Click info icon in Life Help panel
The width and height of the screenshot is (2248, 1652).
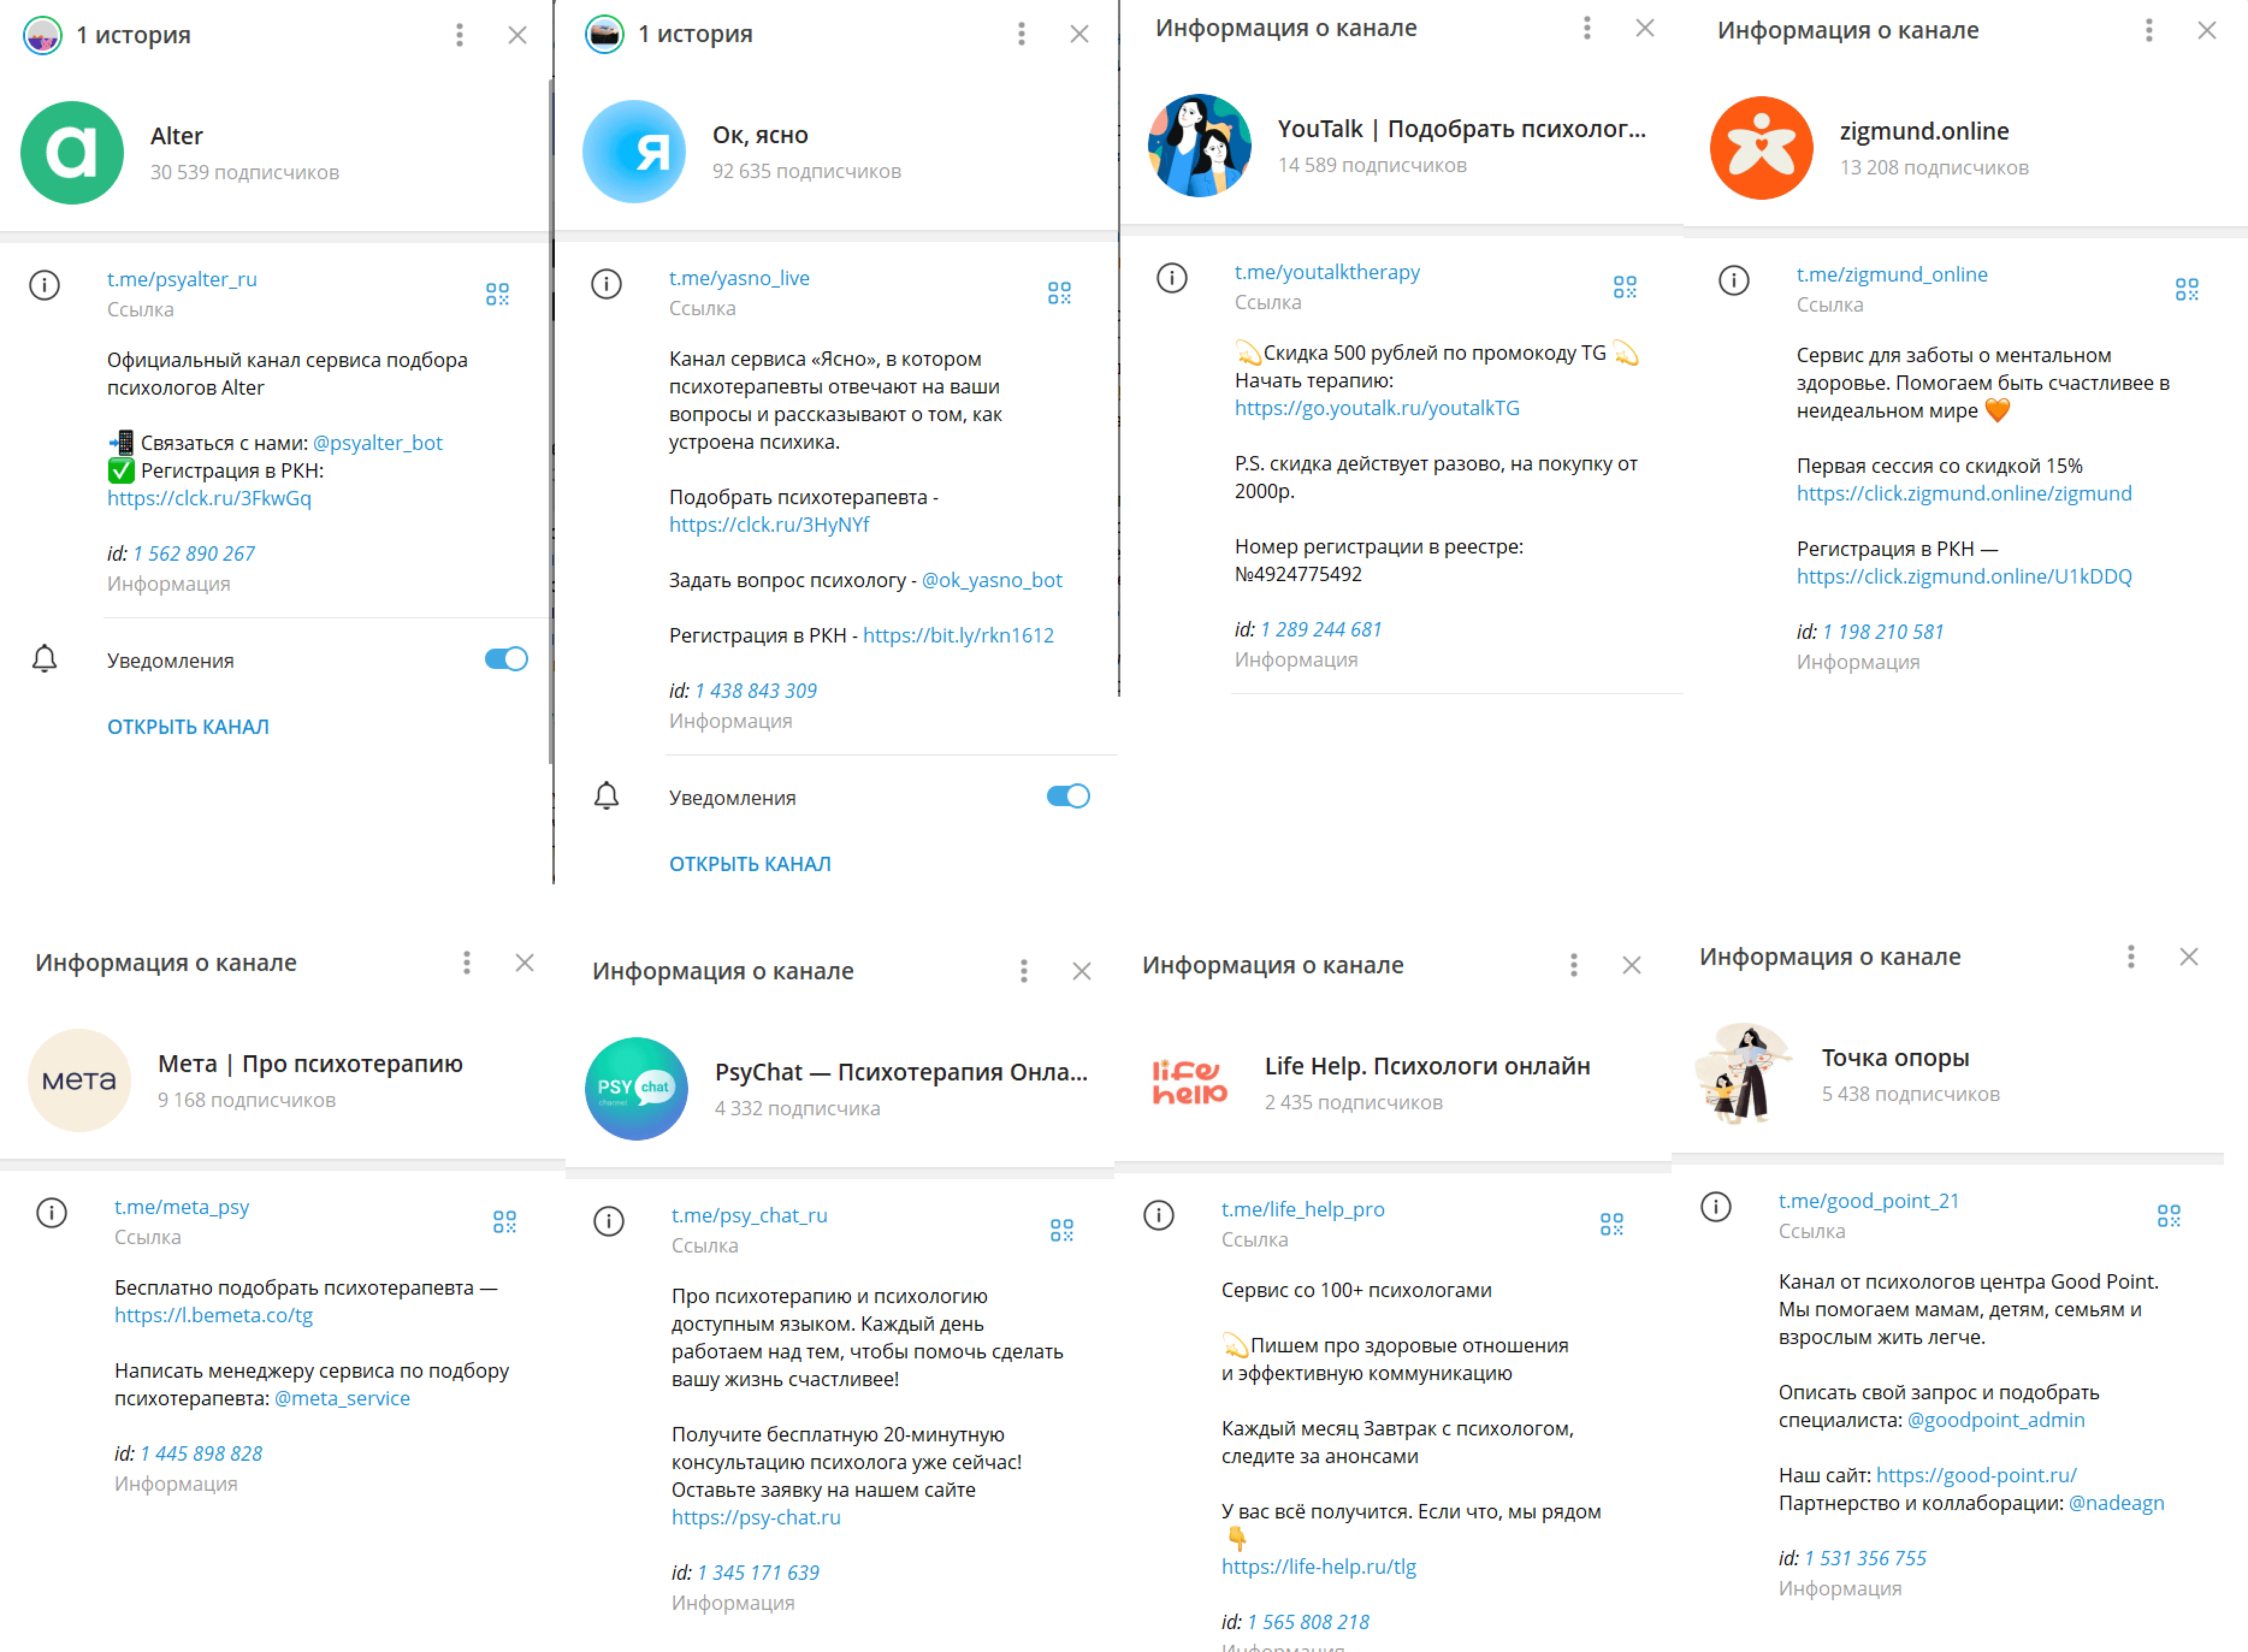click(x=1159, y=1215)
